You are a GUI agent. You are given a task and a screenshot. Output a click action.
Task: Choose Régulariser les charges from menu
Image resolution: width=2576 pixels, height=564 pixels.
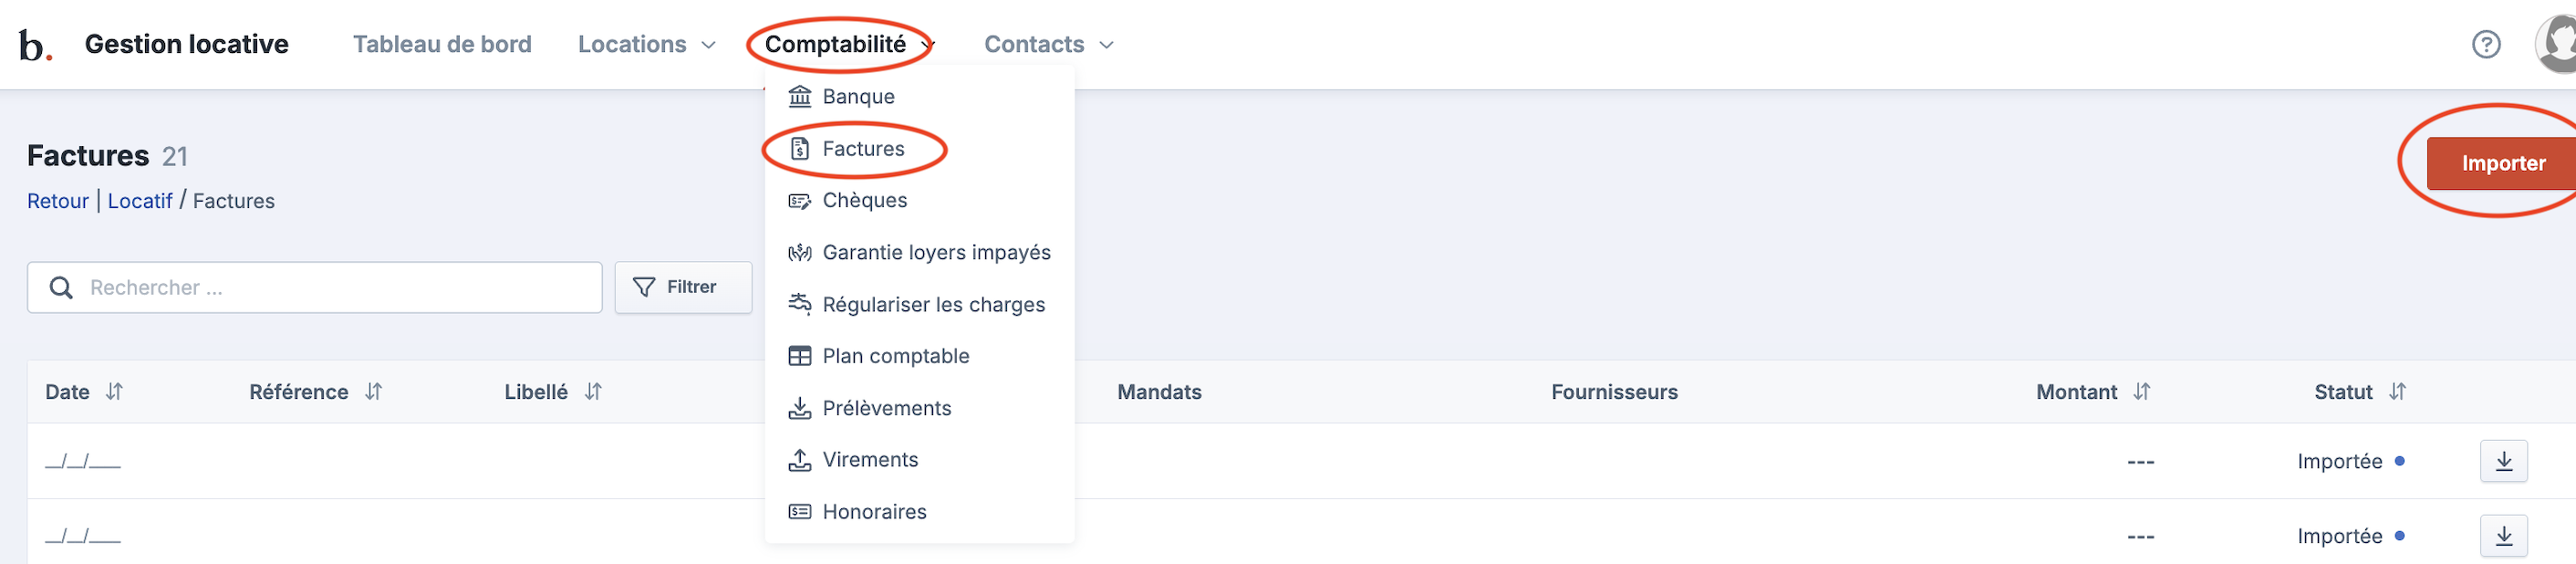[932, 305]
